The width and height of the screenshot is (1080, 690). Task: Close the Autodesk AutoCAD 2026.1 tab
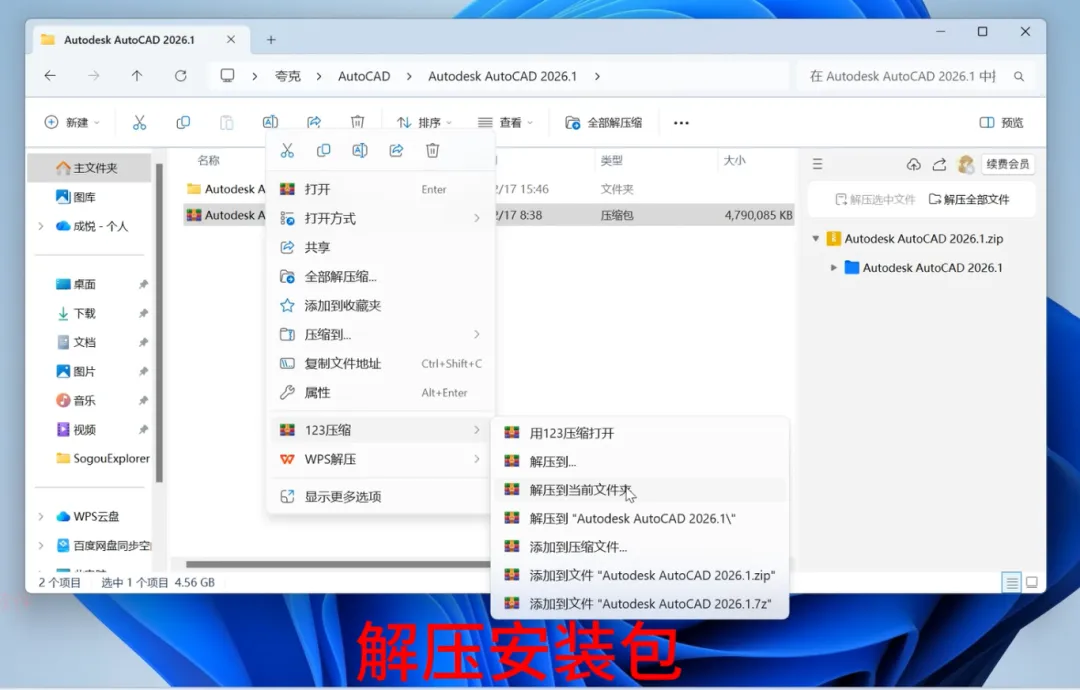tap(231, 40)
